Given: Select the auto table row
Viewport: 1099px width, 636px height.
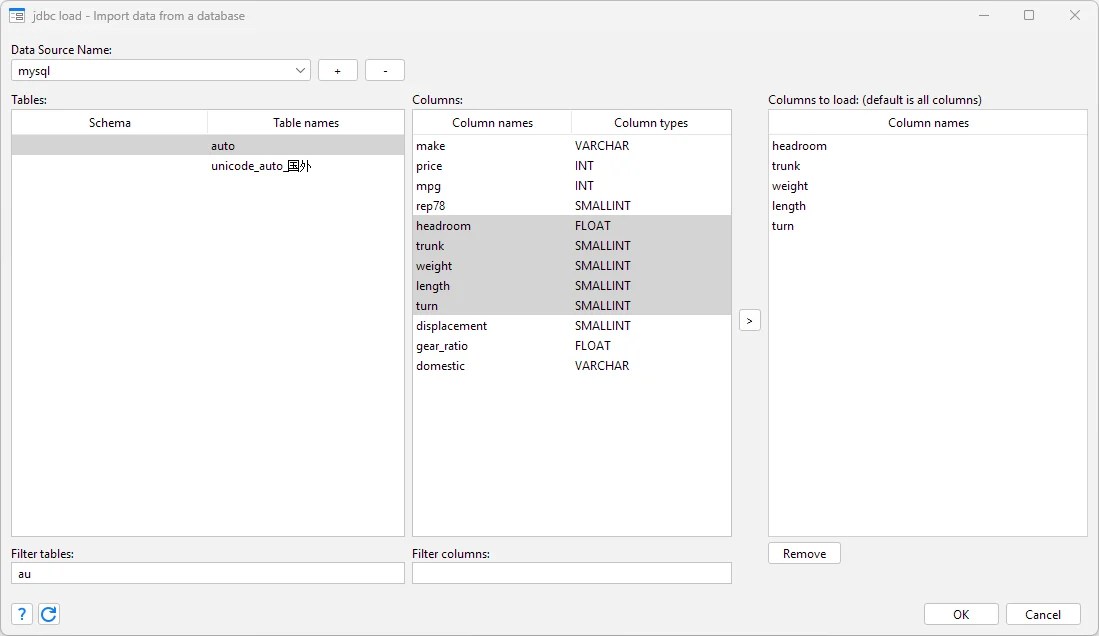Looking at the screenshot, I should 222,145.
